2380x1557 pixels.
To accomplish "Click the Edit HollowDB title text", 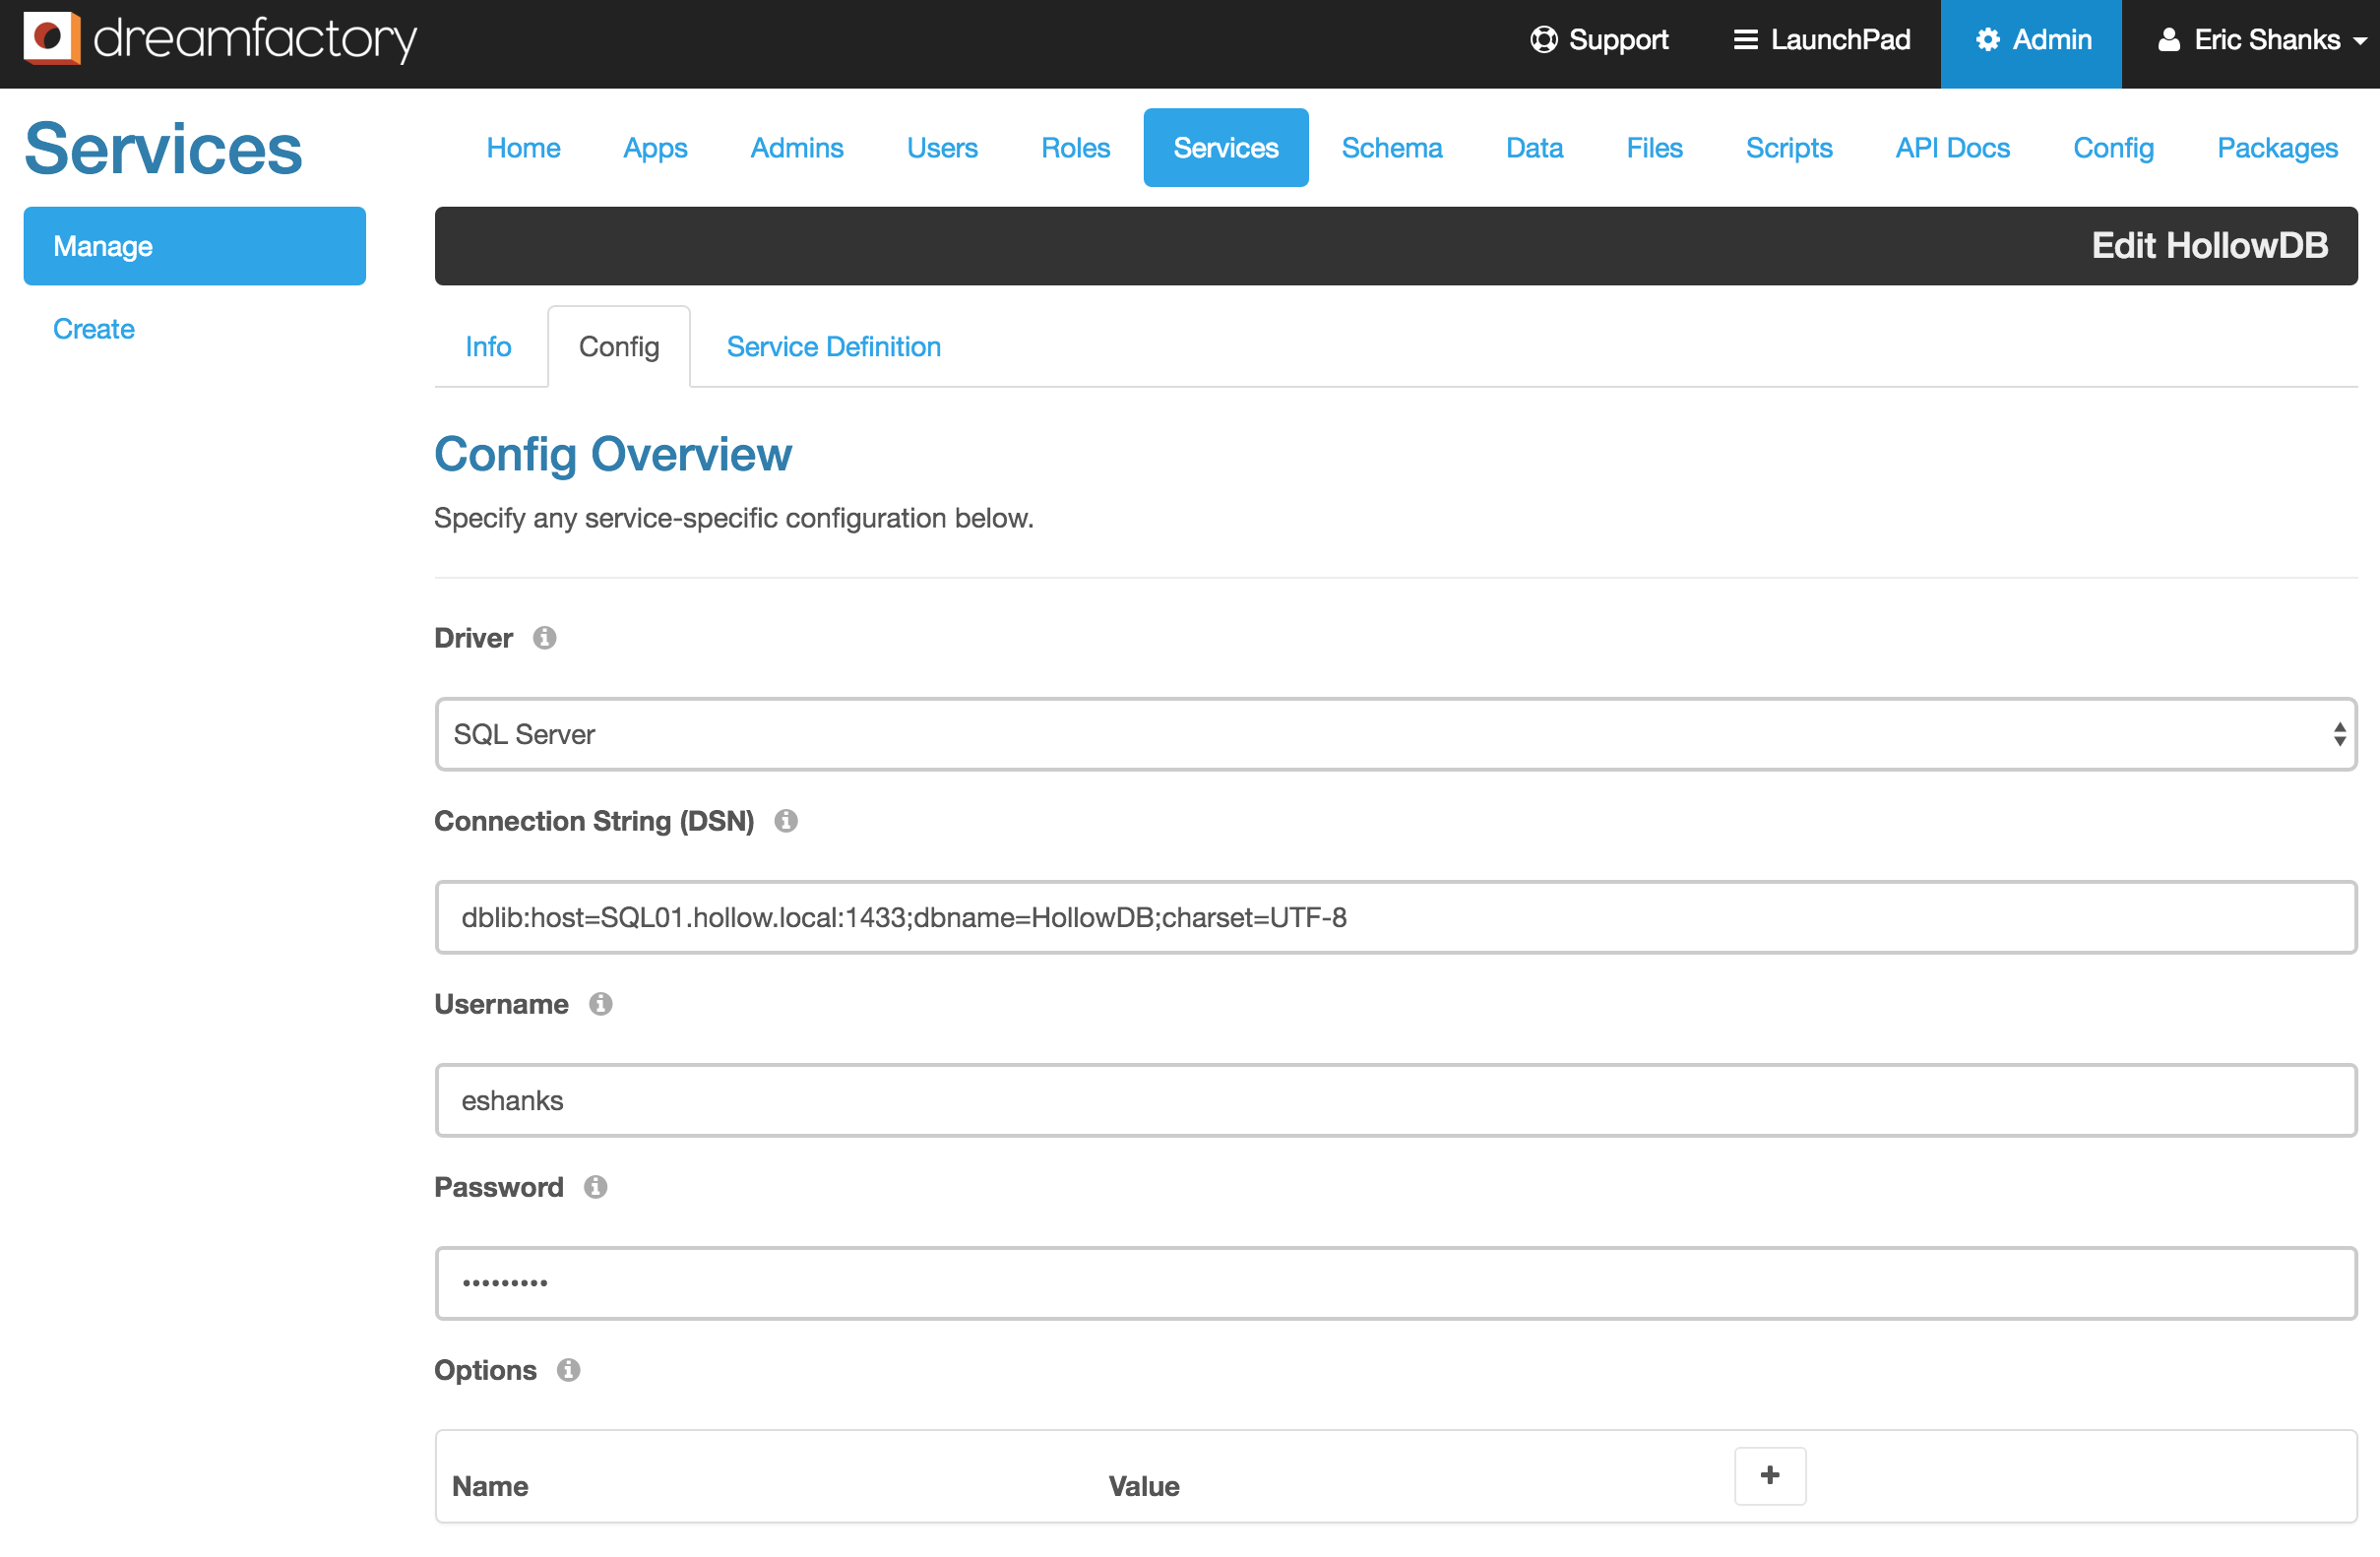I will 2210,246.
